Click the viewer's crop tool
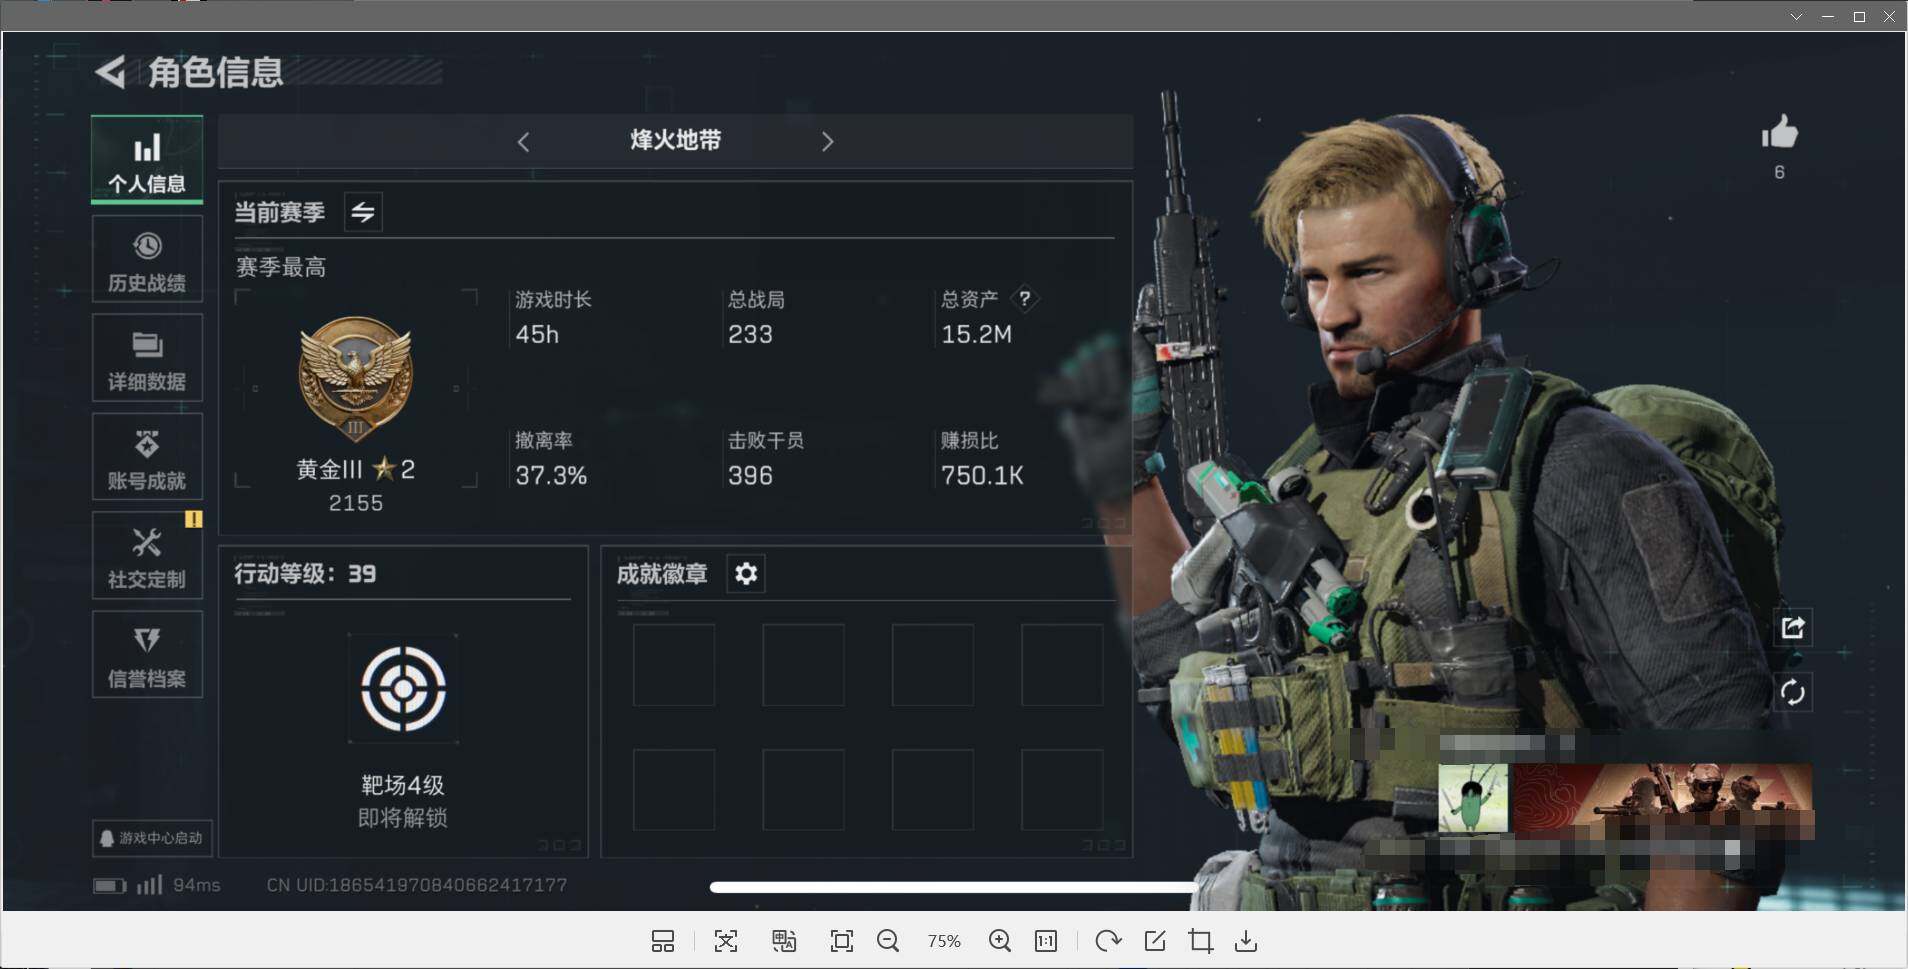This screenshot has width=1908, height=969. point(1201,941)
